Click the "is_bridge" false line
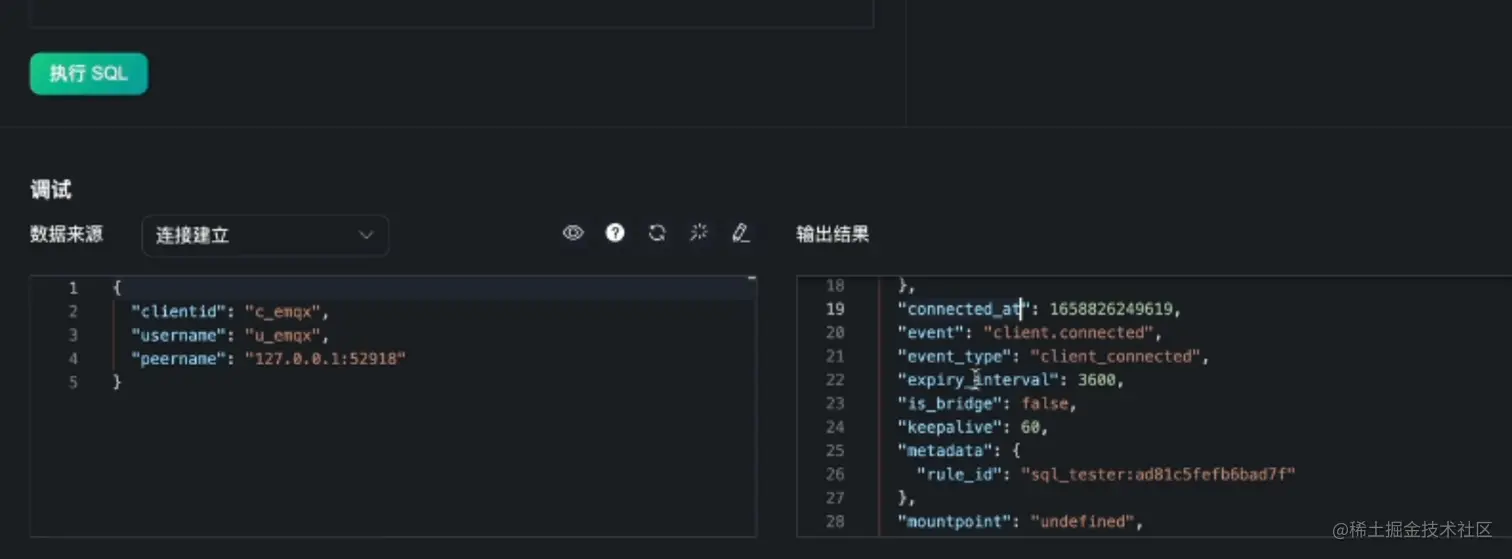 tap(987, 403)
